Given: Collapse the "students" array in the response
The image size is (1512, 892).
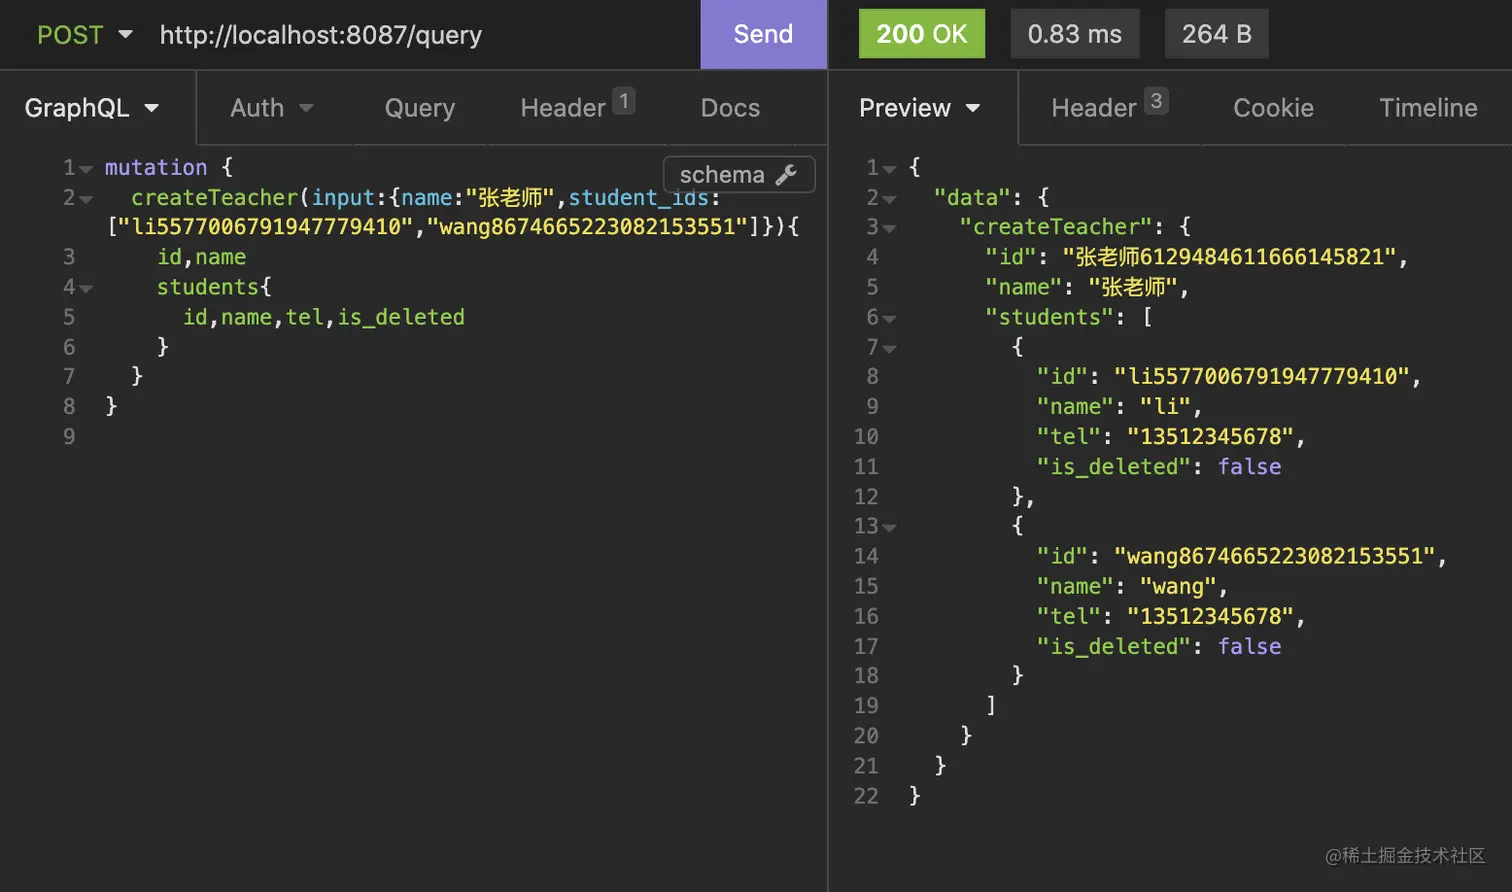Looking at the screenshot, I should click(890, 319).
